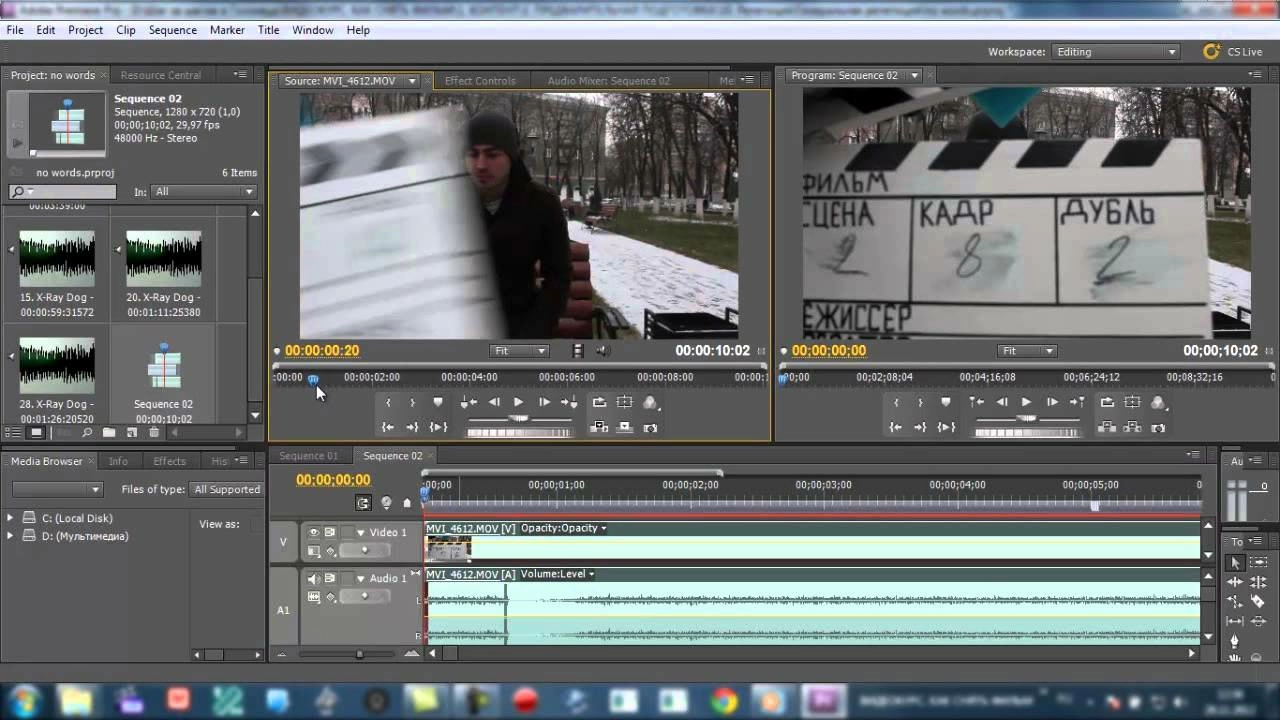This screenshot has width=1280, height=720.
Task: Open the Project panel In: All dropdown
Action: pos(203,192)
